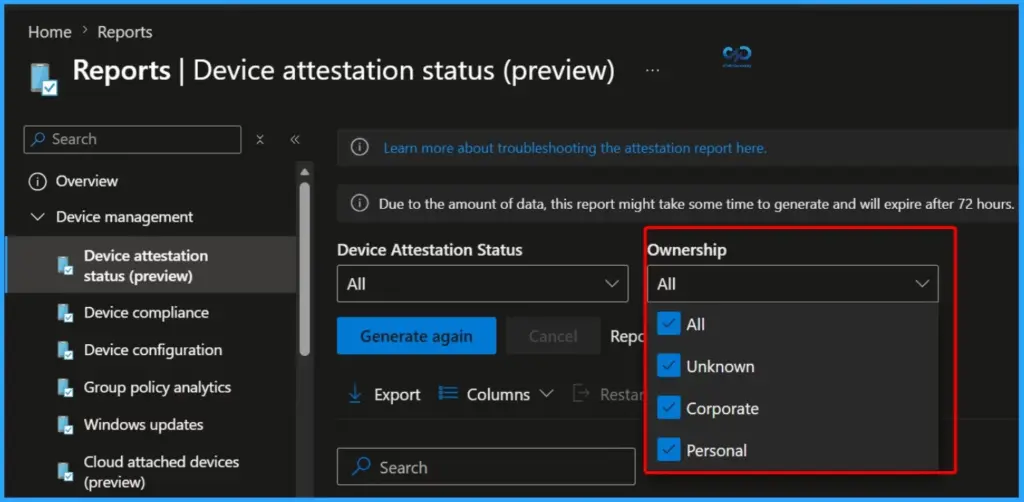This screenshot has height=502, width=1024.
Task: Select Device compliance report
Action: [x=146, y=313]
